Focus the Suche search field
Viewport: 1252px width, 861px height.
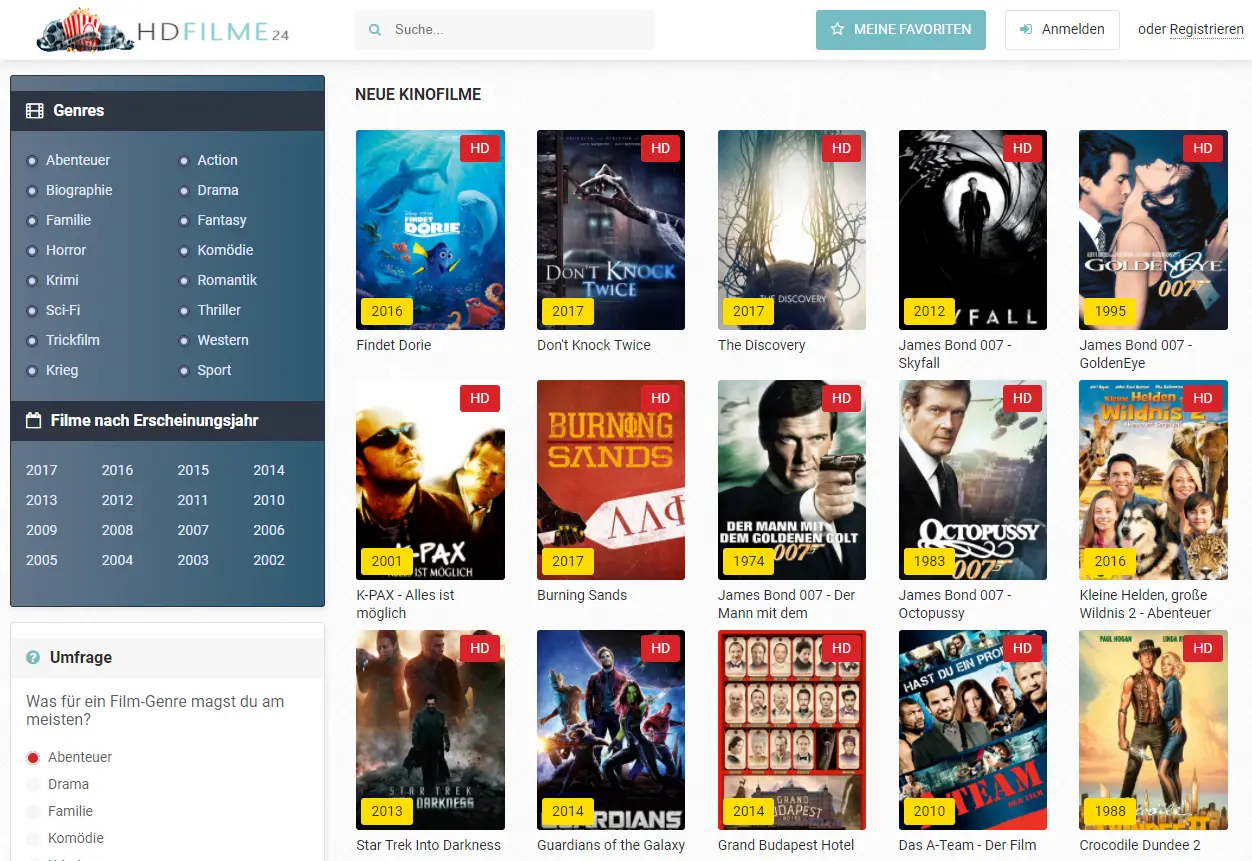tap(505, 30)
